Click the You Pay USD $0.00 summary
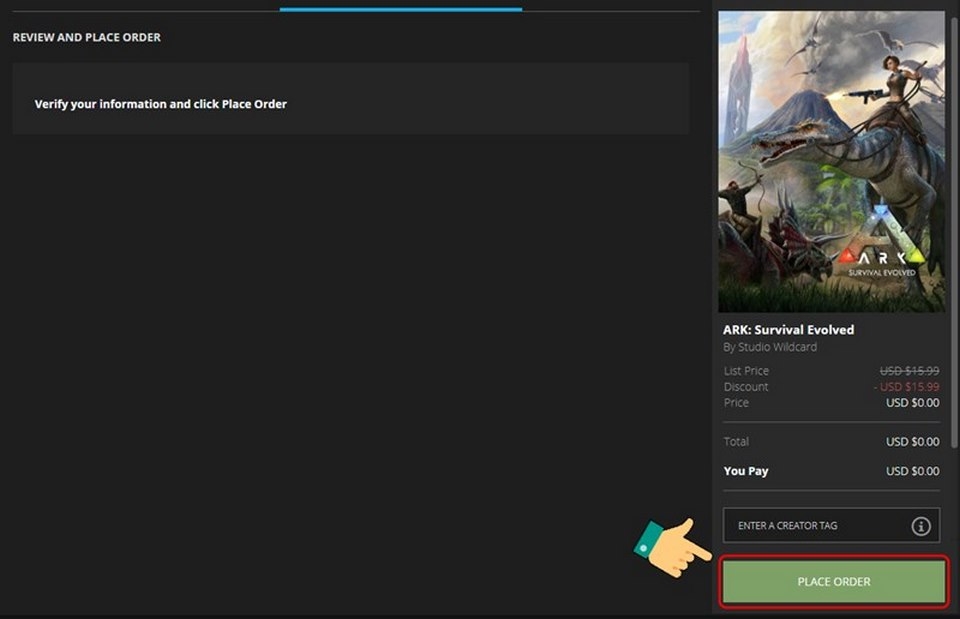 [831, 470]
